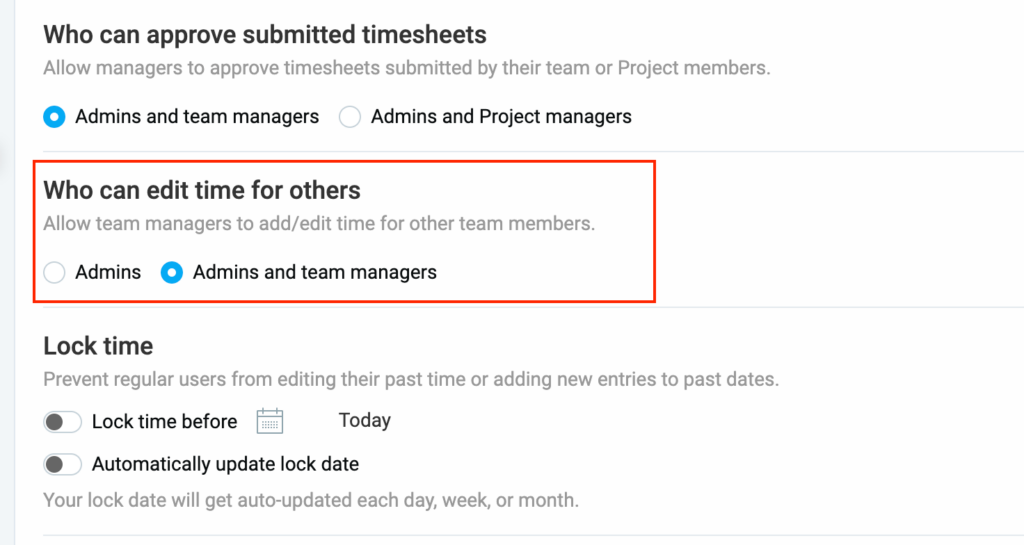Enable the "Lock time before" switch
Viewport: 1024px width, 545px height.
tap(62, 422)
